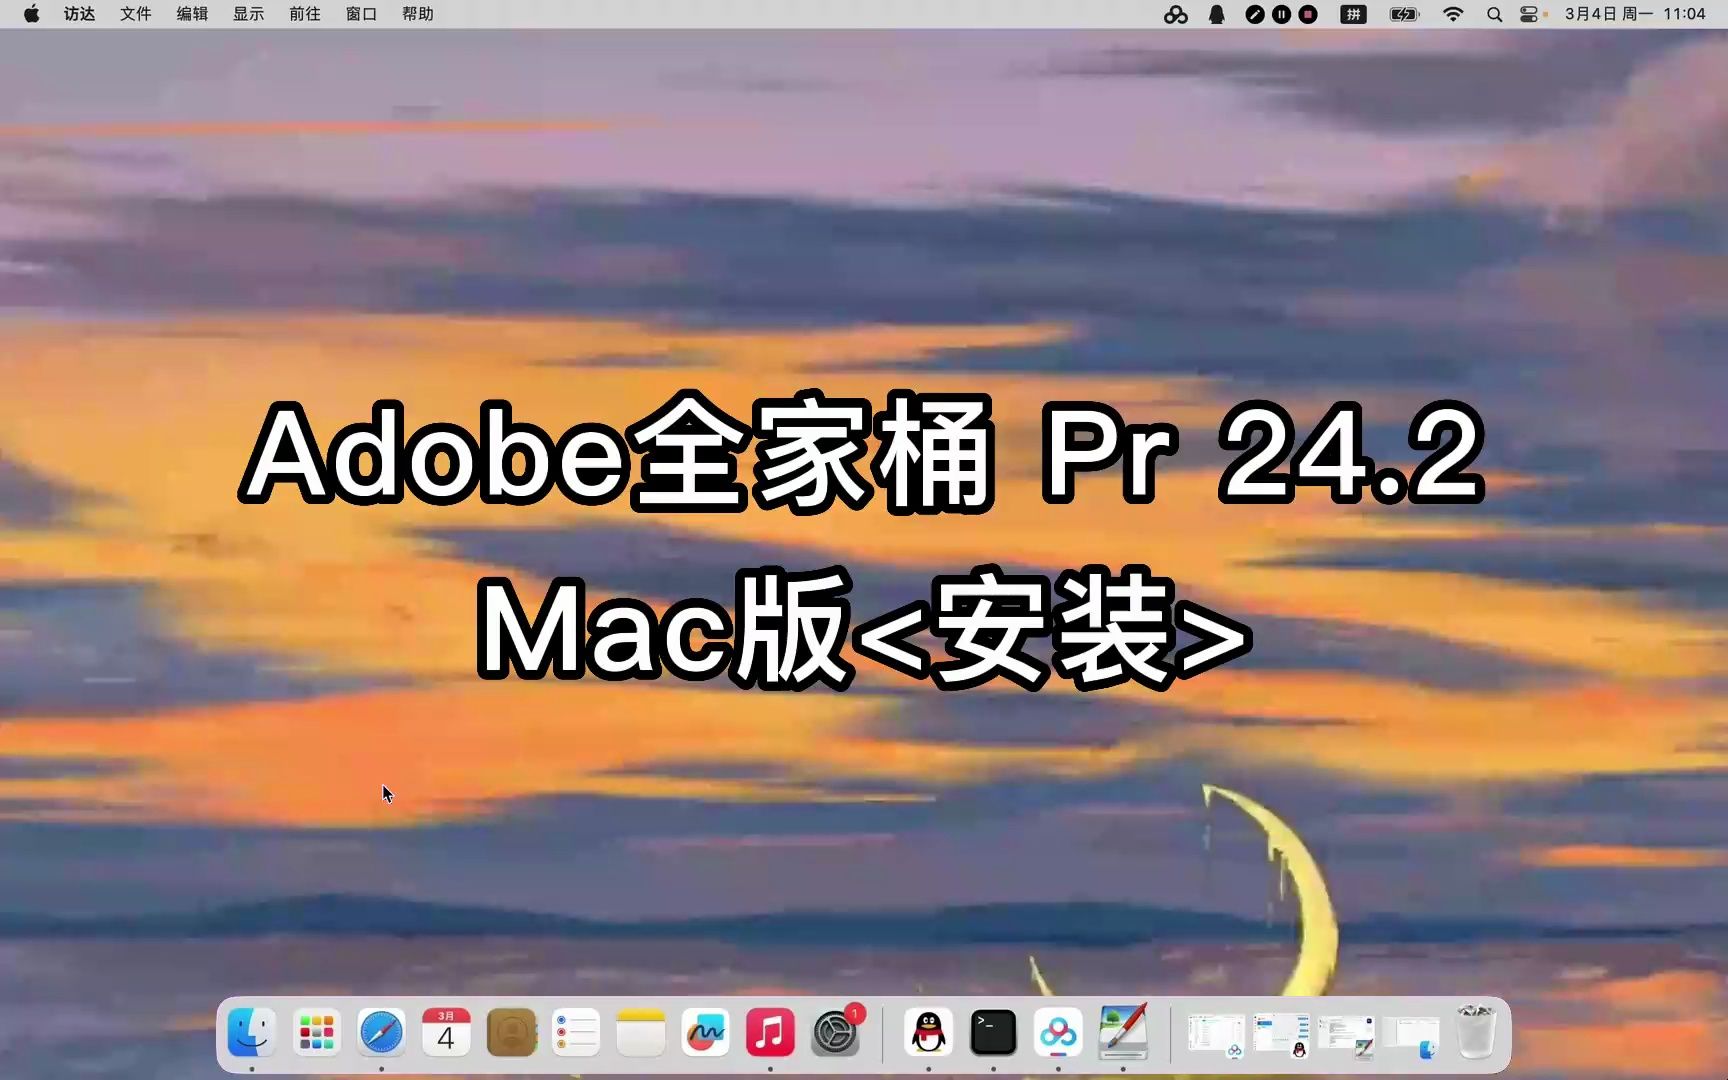Open the Apple menu
Screen dimensions: 1728x1080
(31, 14)
